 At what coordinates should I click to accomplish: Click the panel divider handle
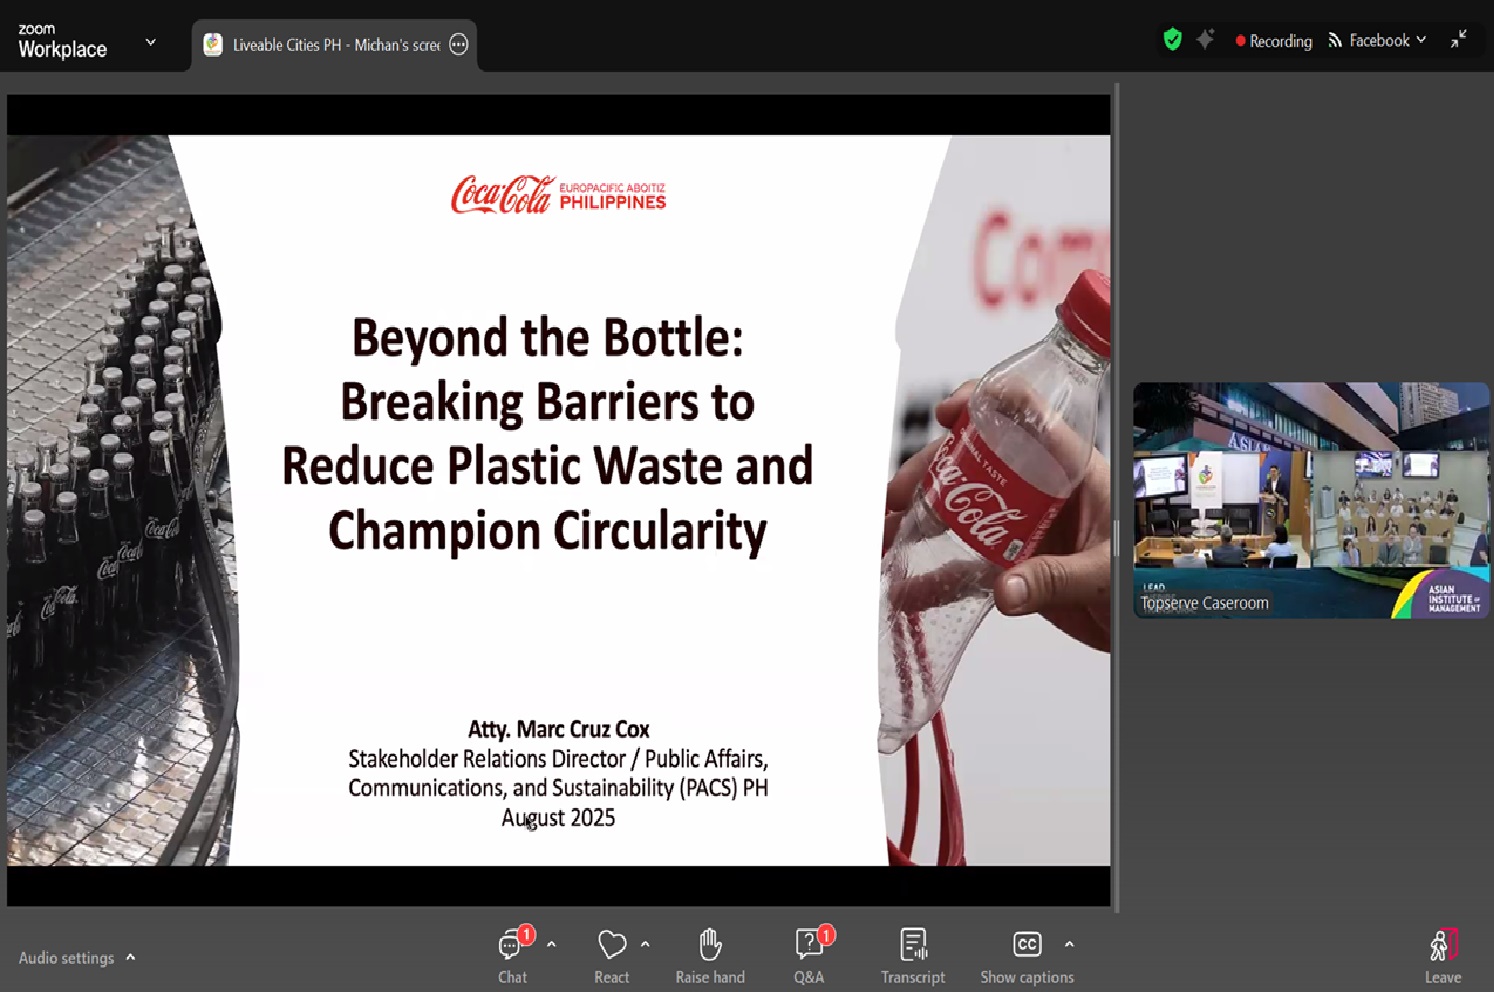1116,538
